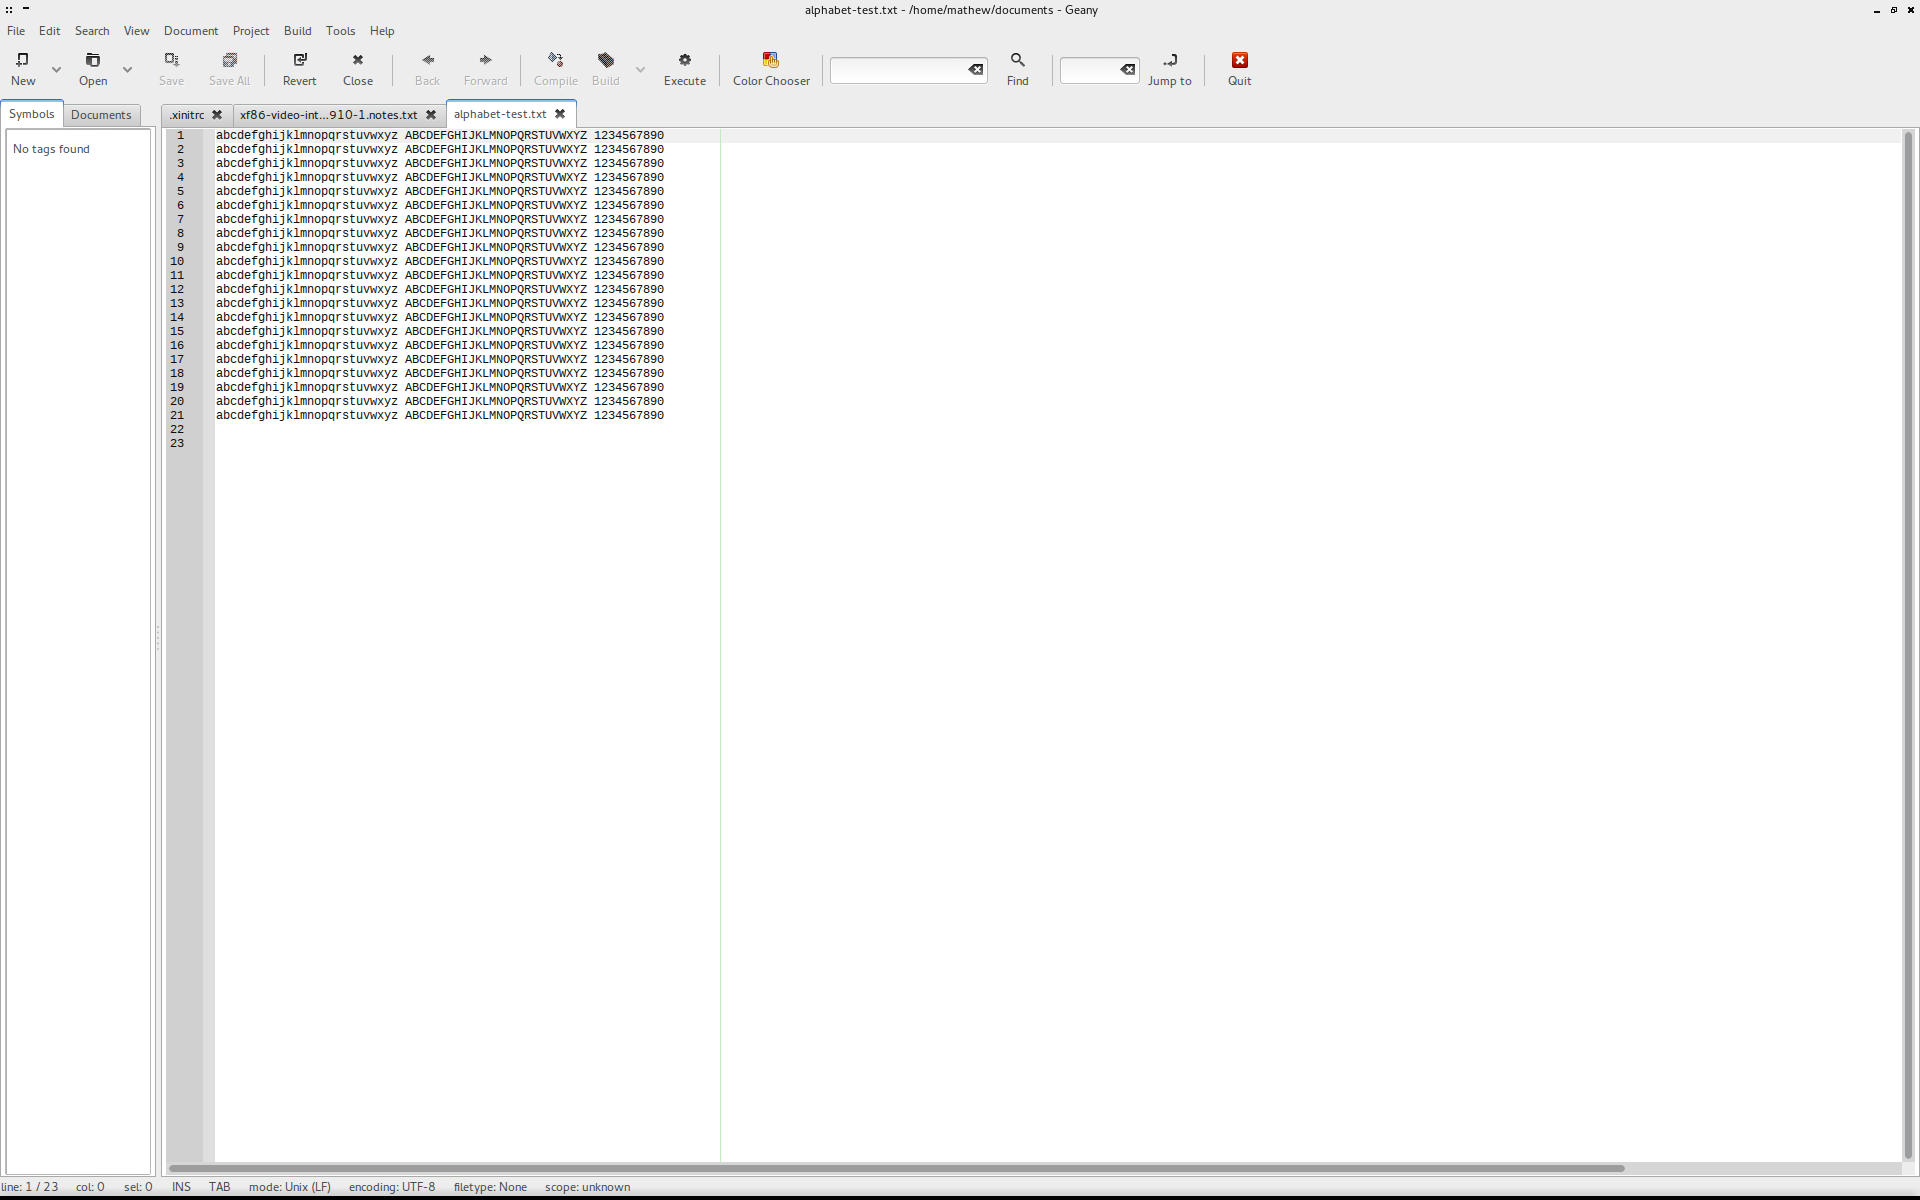Click the Find magnifier icon
Image resolution: width=1920 pixels, height=1200 pixels.
pyautogui.click(x=1017, y=61)
